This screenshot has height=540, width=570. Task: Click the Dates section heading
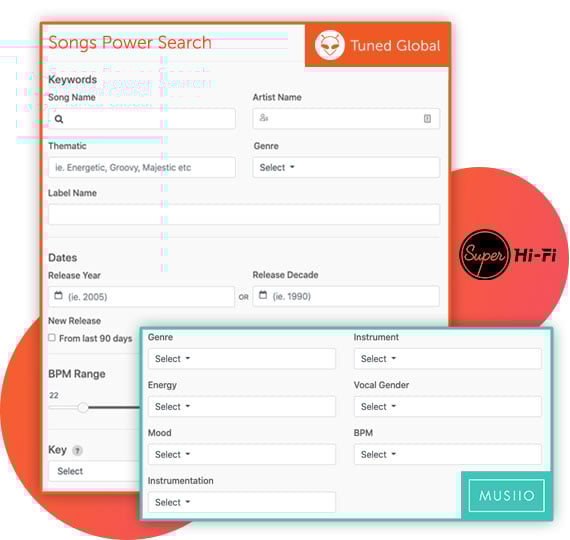(63, 257)
